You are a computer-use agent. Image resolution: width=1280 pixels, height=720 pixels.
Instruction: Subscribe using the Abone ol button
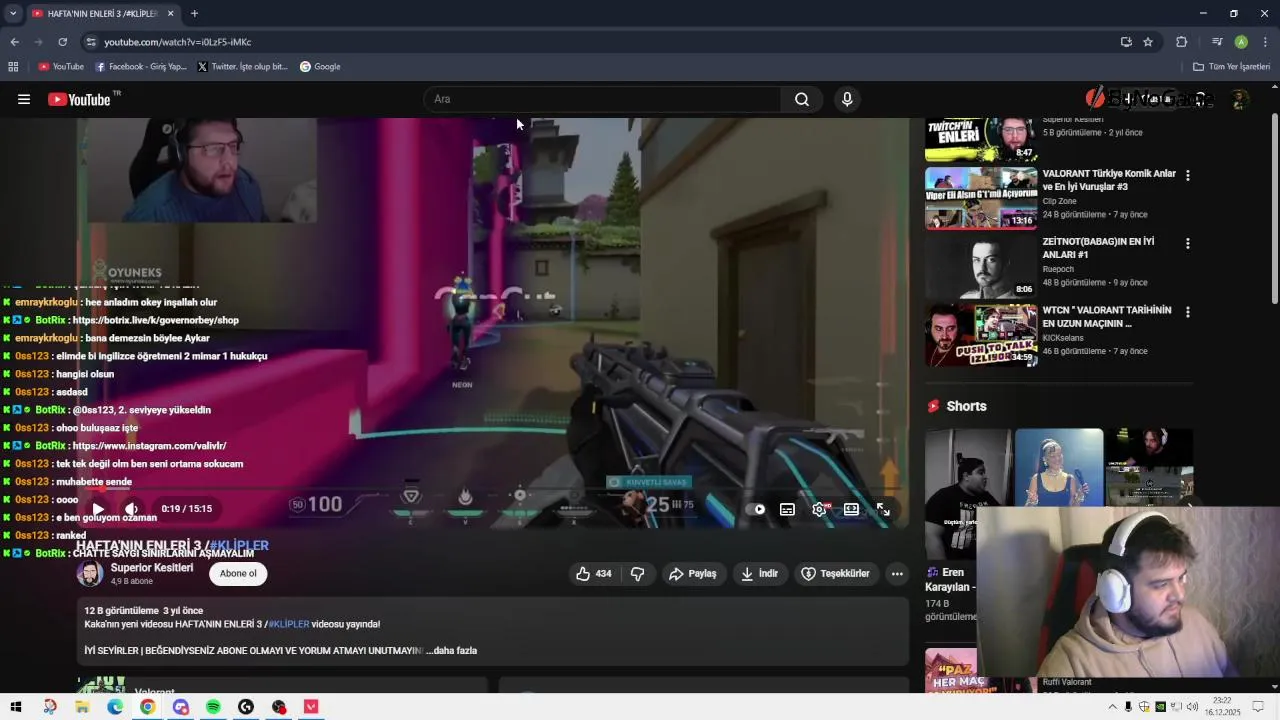pyautogui.click(x=238, y=573)
